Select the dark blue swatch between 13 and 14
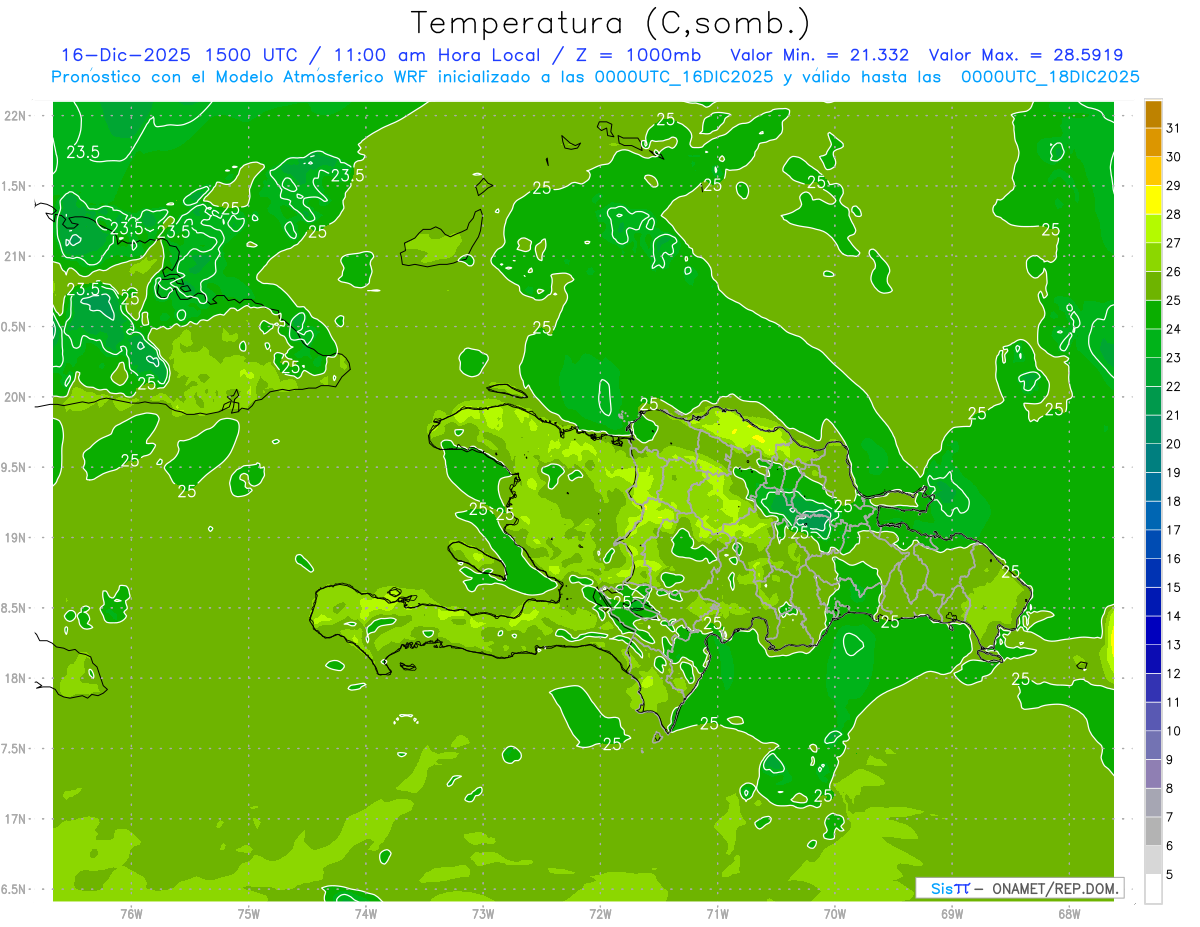 point(1153,631)
